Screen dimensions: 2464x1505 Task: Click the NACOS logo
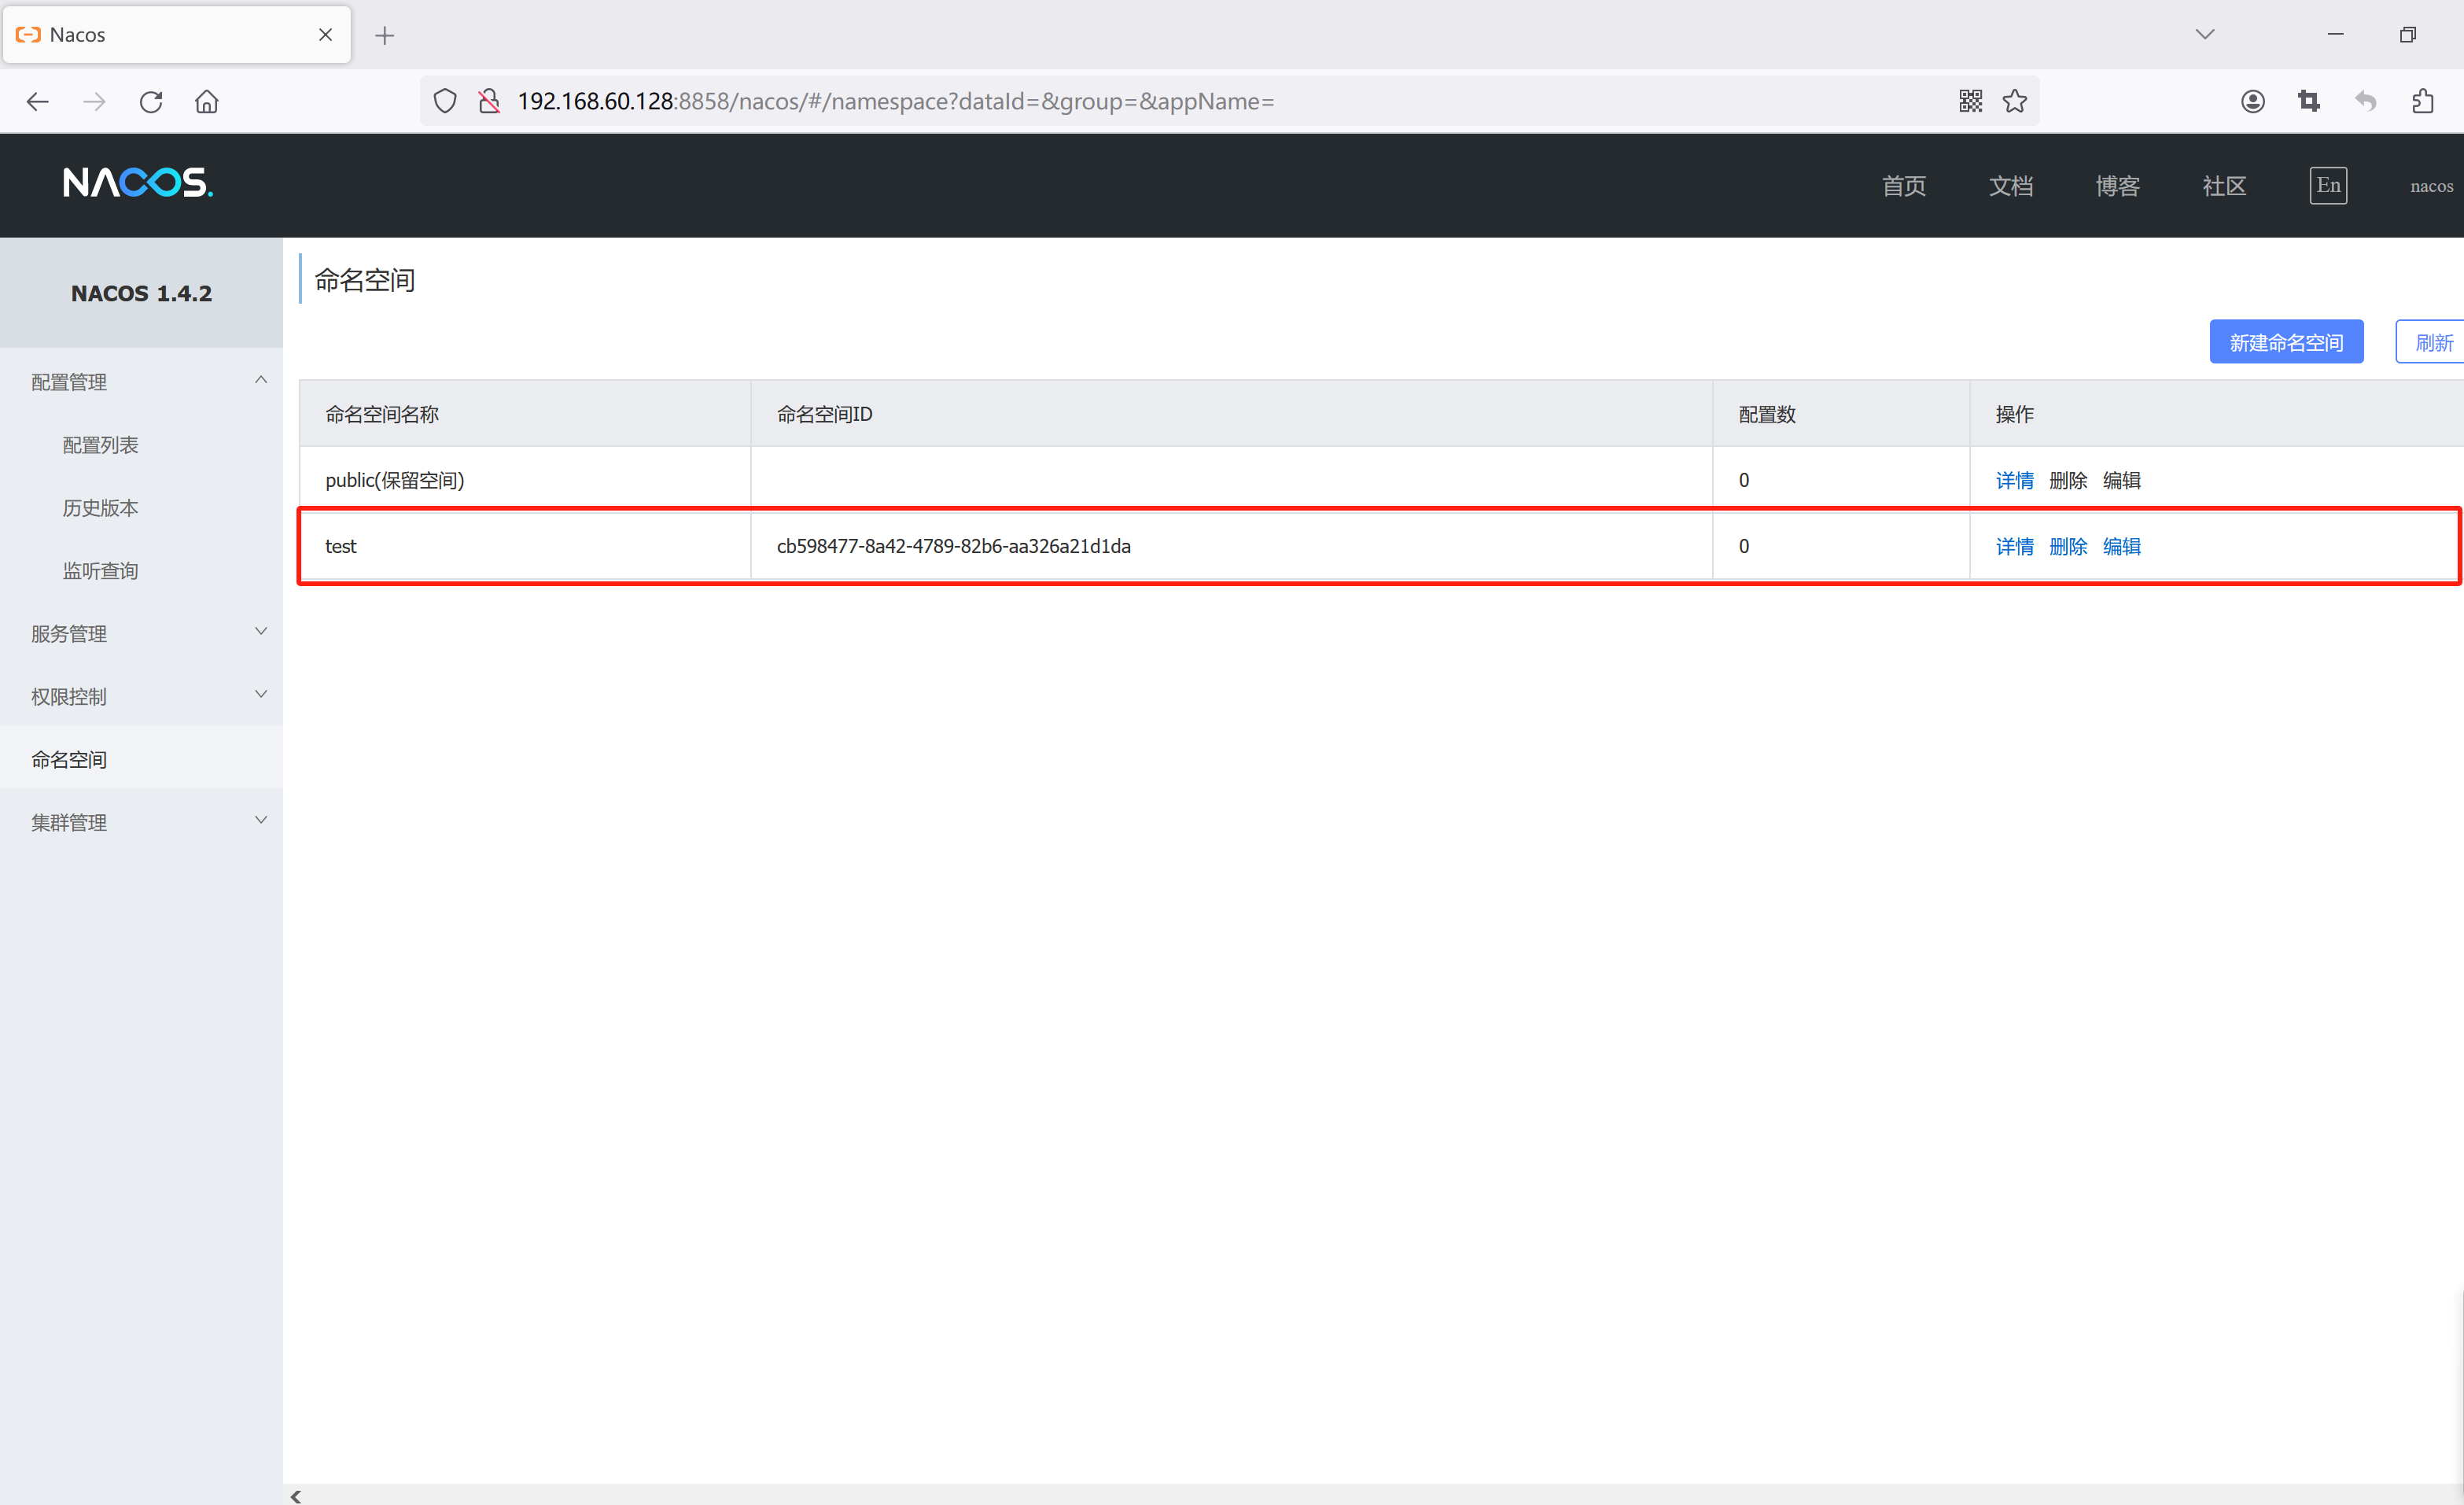138,182
